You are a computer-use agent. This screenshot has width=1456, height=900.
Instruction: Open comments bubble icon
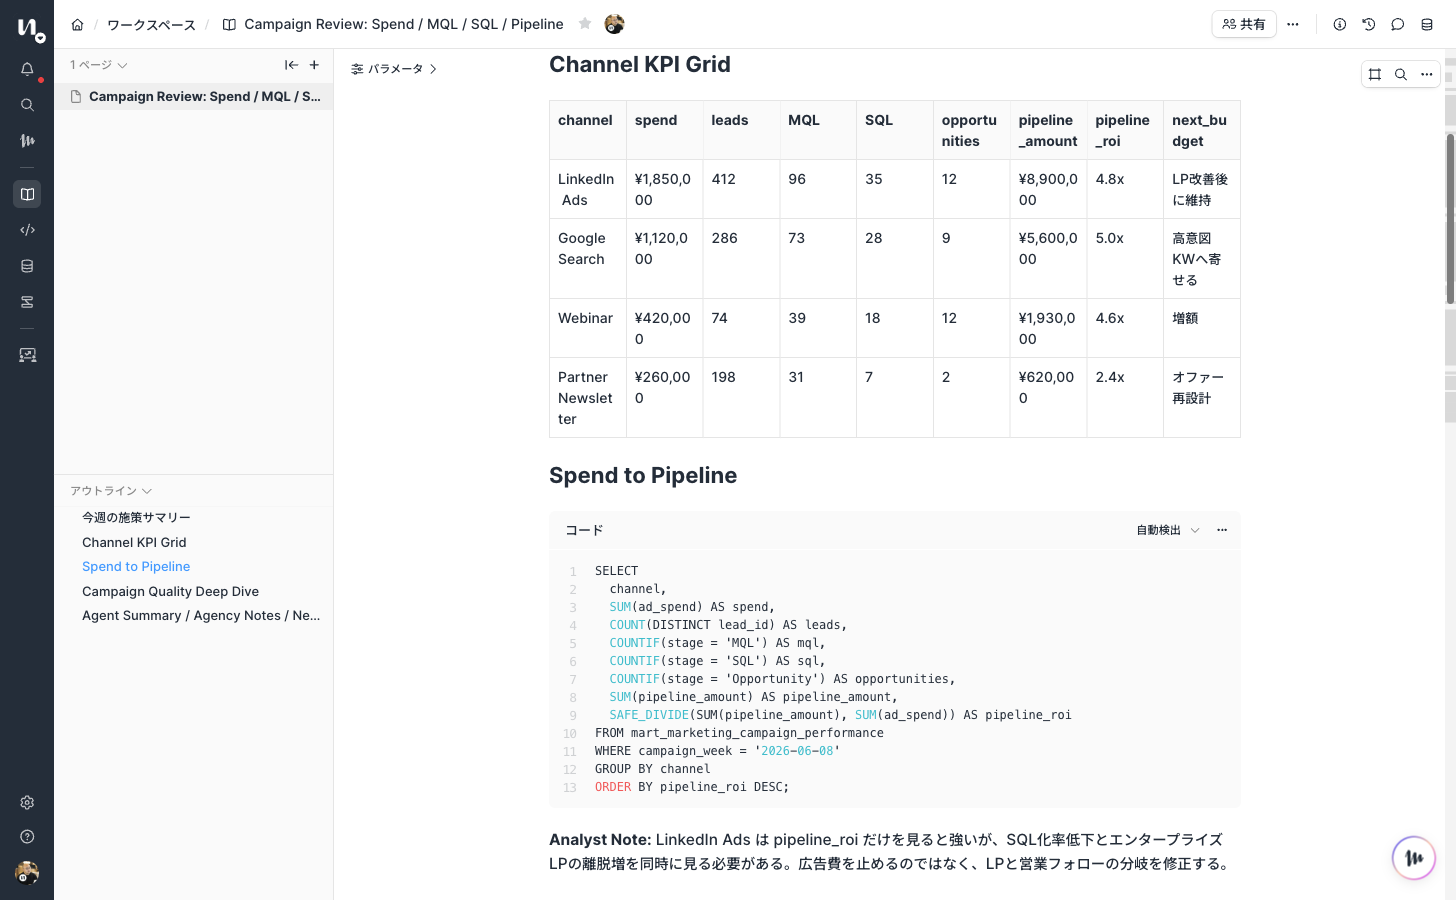click(1398, 24)
